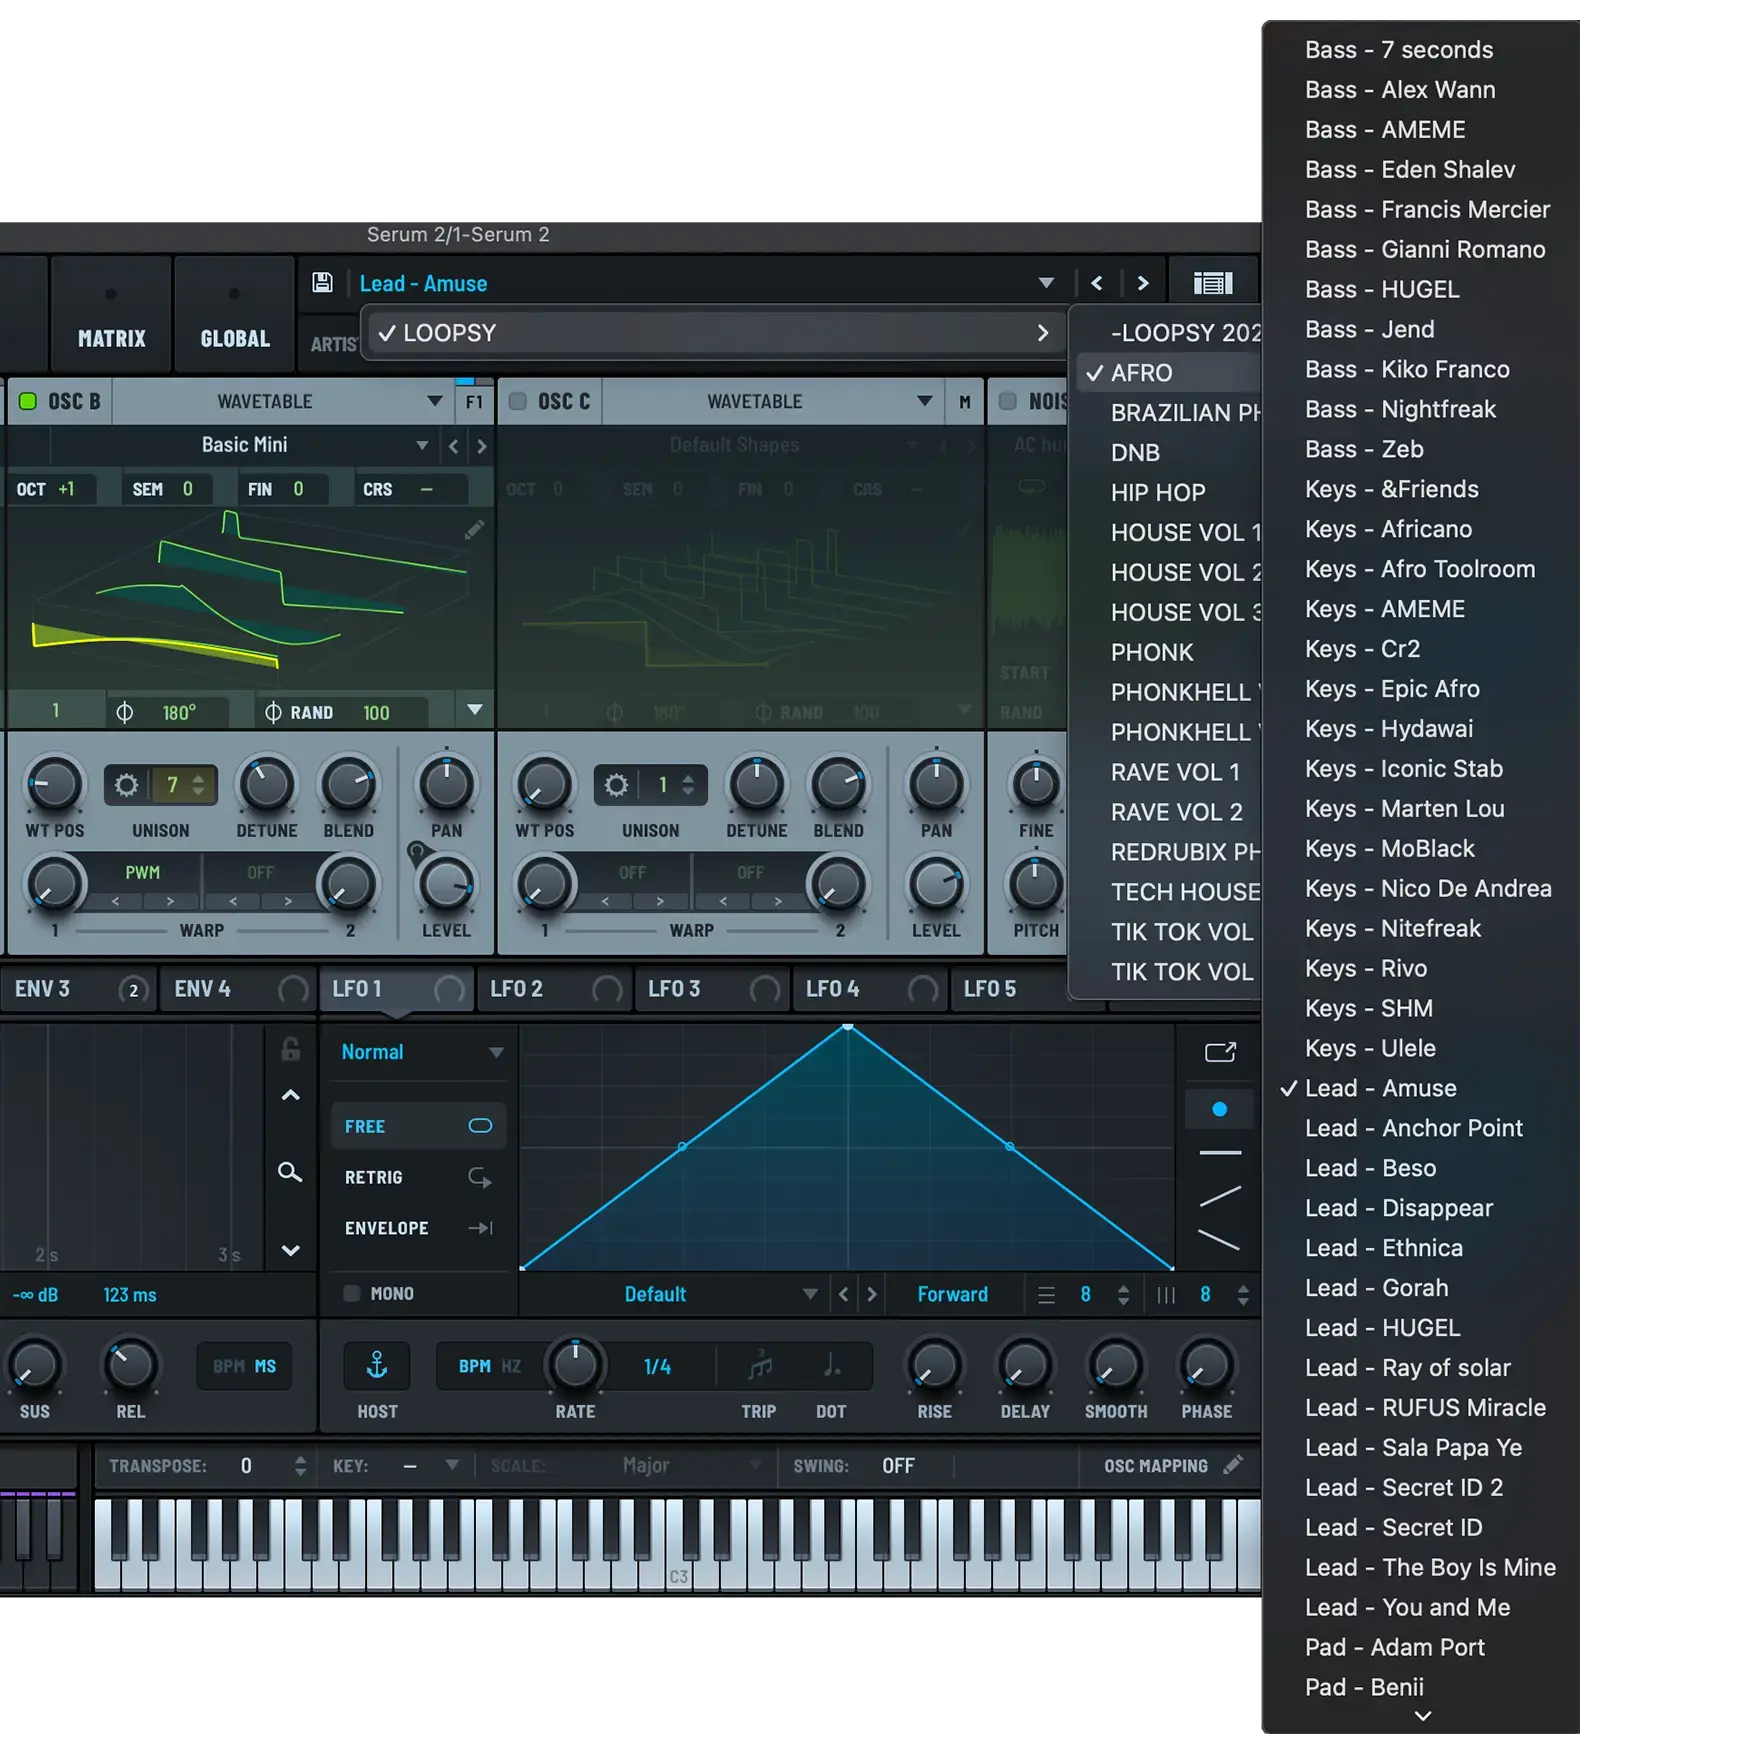Click the OSC MAPPING label button

tap(1156, 1466)
